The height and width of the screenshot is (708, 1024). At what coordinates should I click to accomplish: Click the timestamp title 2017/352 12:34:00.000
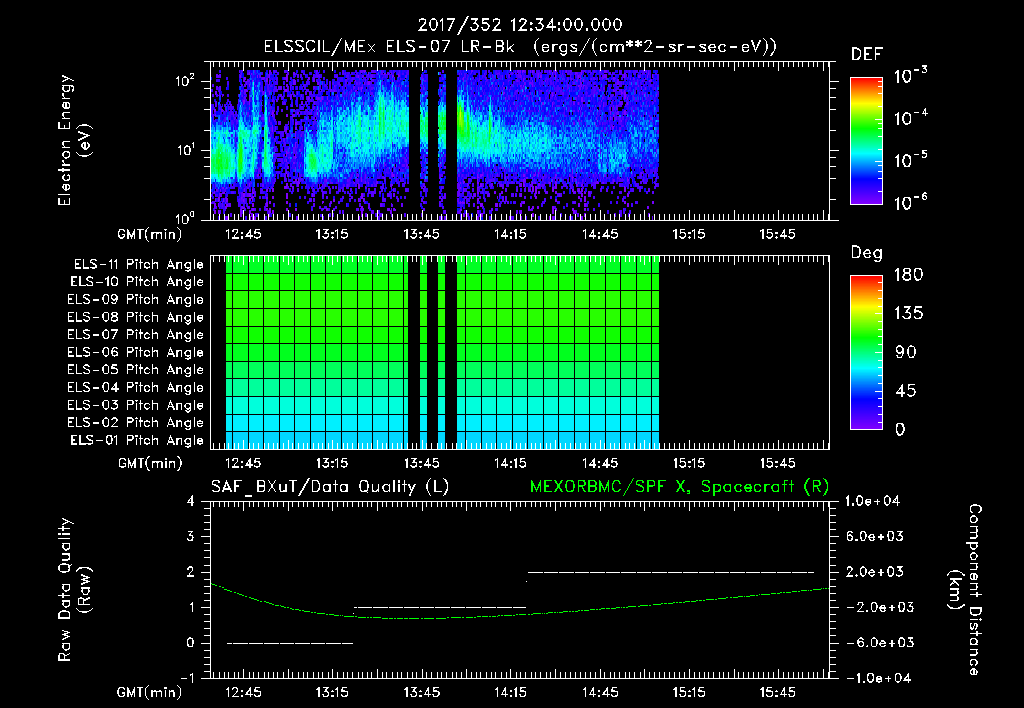[x=520, y=25]
